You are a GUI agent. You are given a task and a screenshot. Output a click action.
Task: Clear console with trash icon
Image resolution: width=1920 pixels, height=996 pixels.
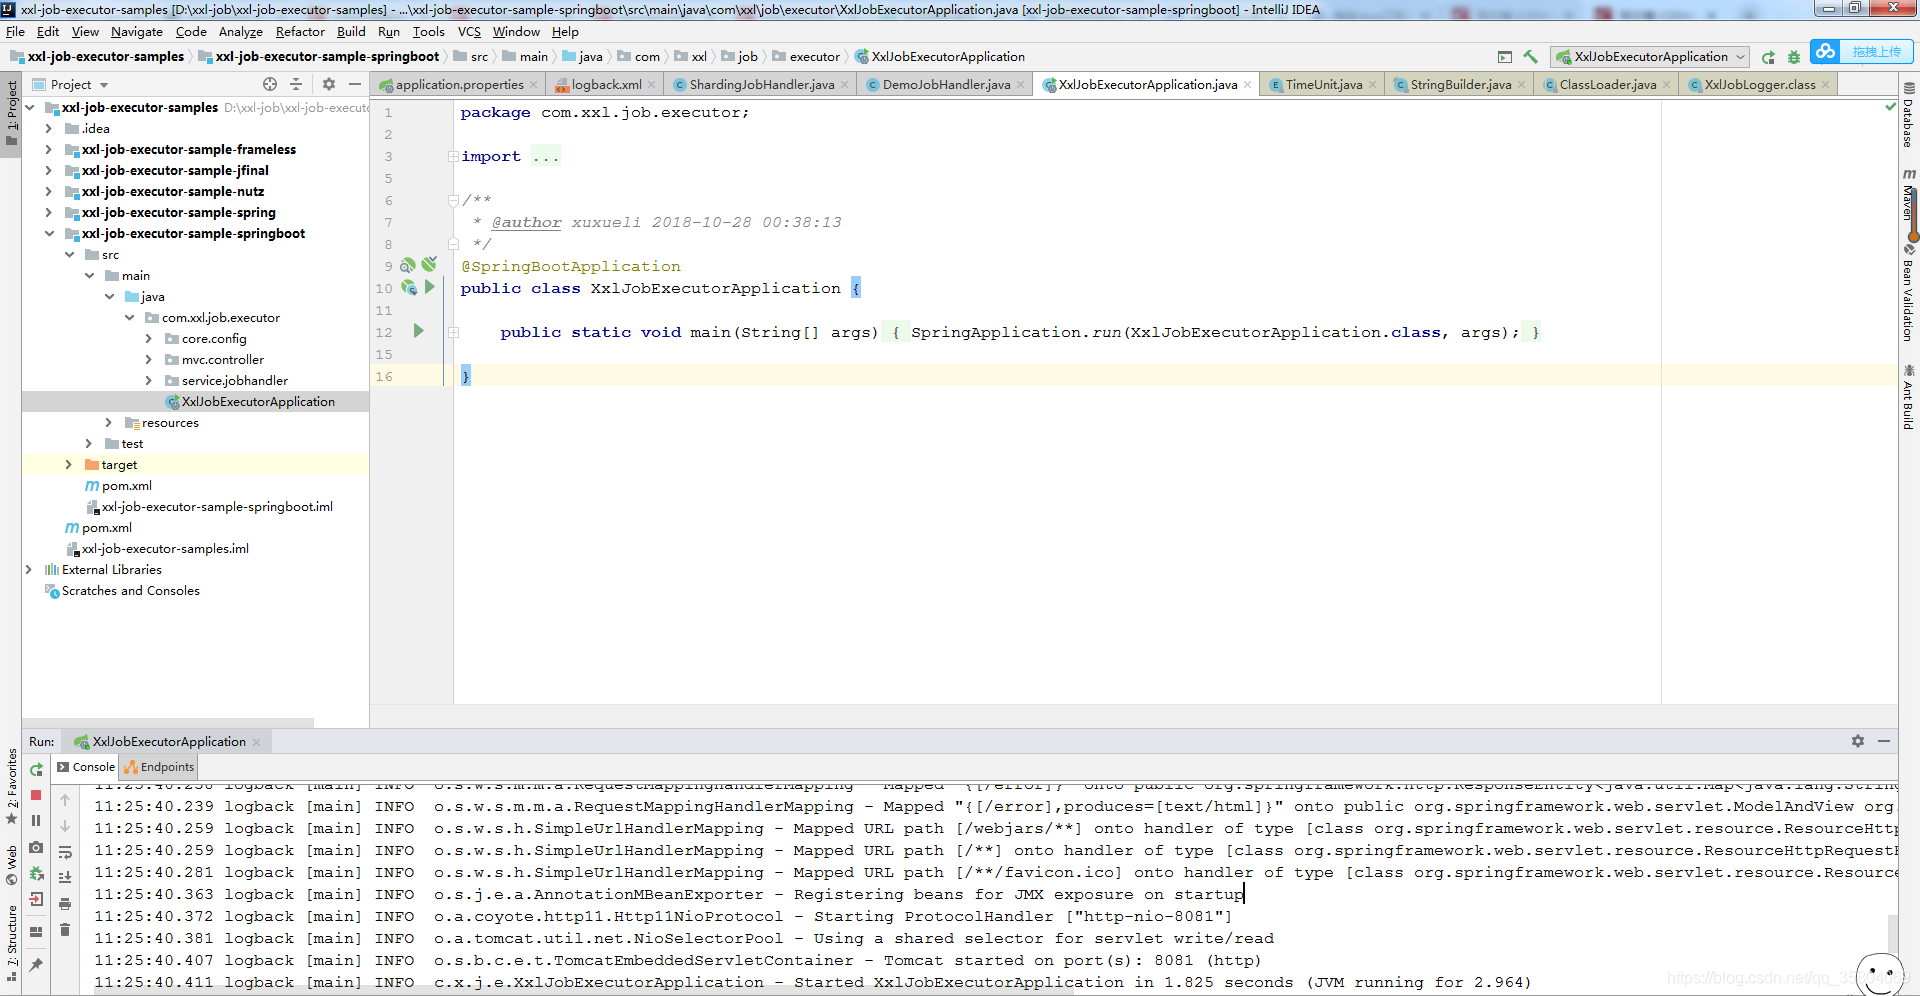[x=65, y=930]
